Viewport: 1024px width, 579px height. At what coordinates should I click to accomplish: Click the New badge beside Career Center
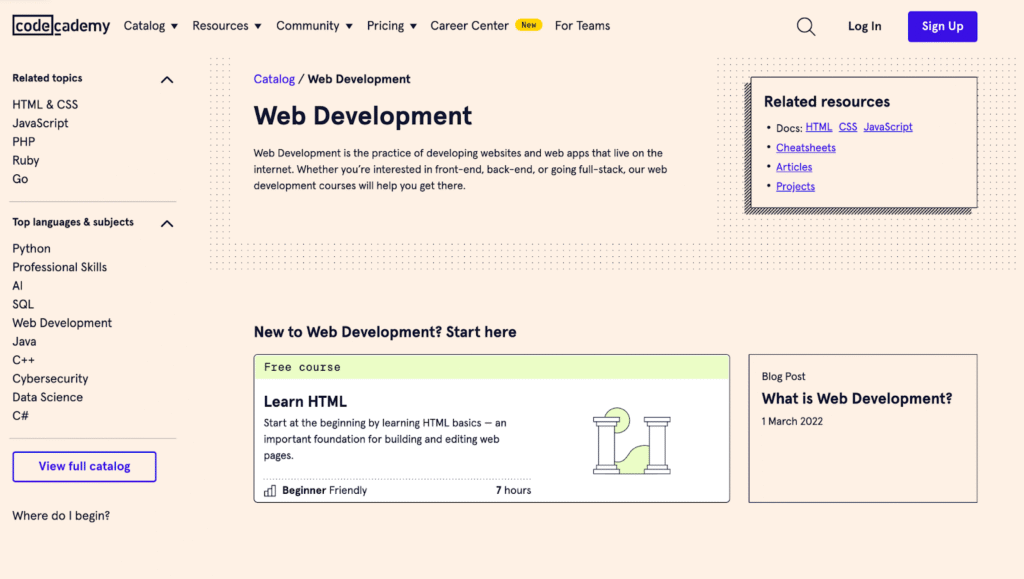[x=528, y=25]
